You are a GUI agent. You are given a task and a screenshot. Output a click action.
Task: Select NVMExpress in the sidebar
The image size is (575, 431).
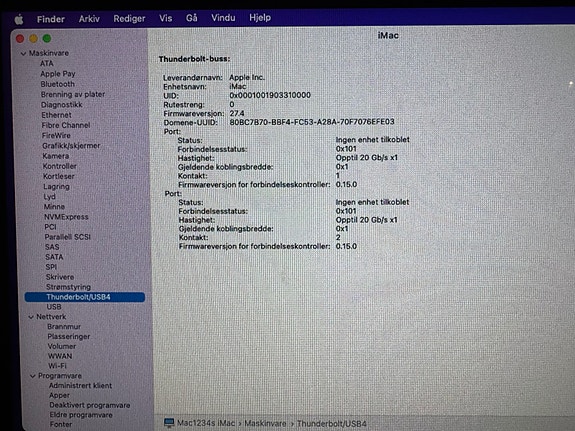point(66,217)
